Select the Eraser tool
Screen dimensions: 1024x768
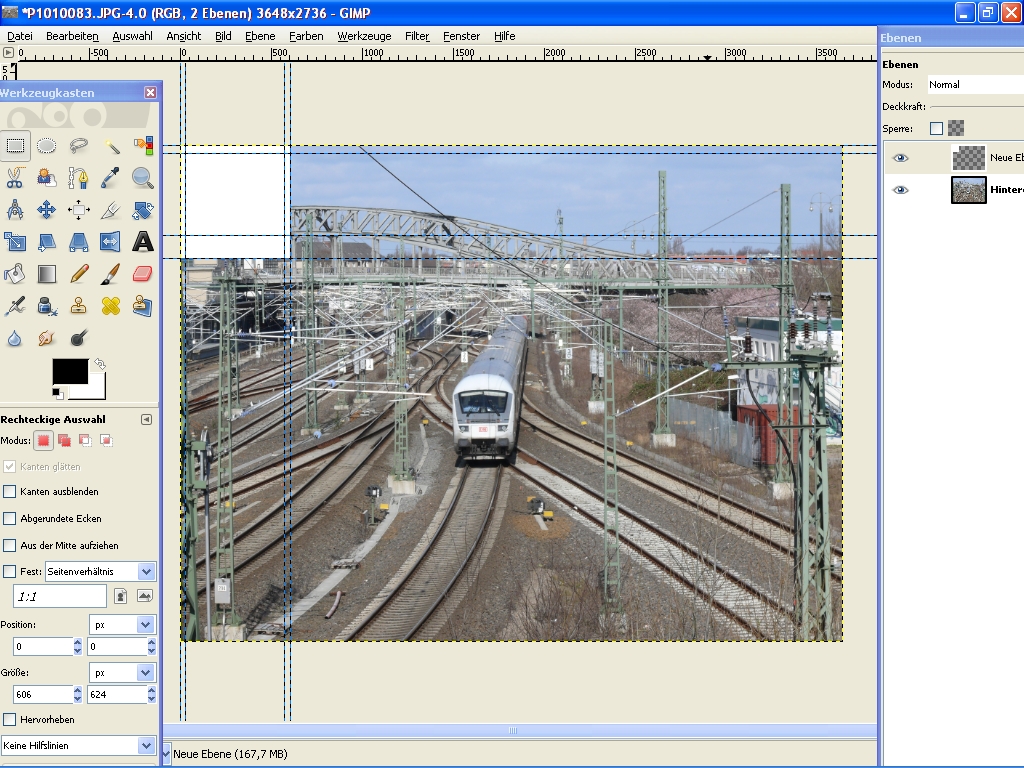point(143,274)
